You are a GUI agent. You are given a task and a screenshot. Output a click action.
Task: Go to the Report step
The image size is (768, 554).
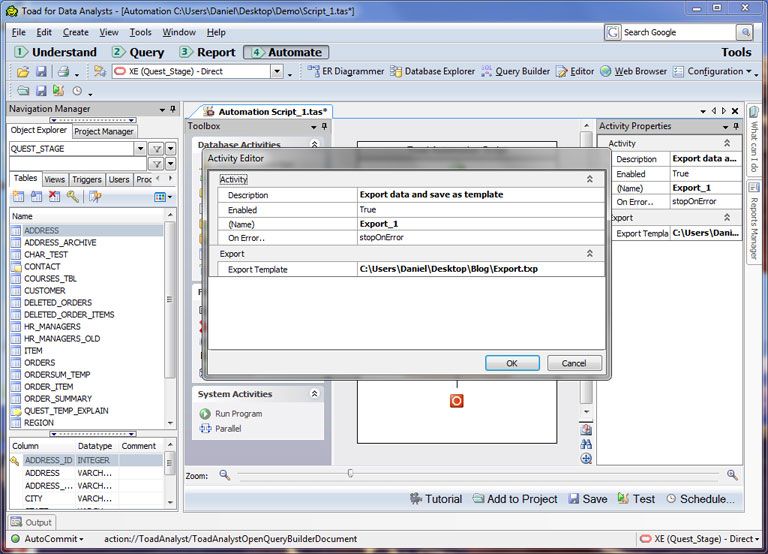tap(207, 52)
